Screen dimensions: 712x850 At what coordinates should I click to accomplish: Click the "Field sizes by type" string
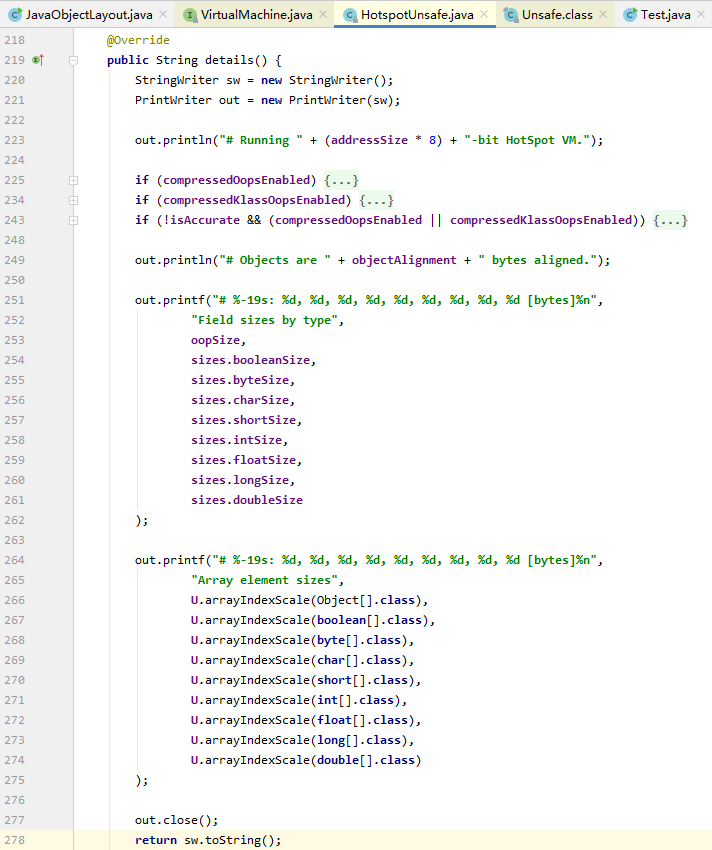click(264, 320)
